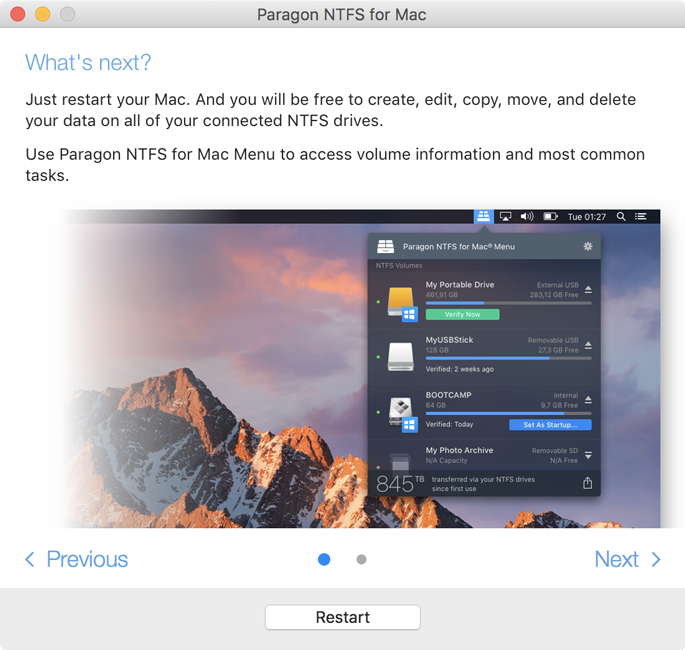Click the AirPlay display icon in menu bar
The image size is (685, 650).
pos(505,217)
